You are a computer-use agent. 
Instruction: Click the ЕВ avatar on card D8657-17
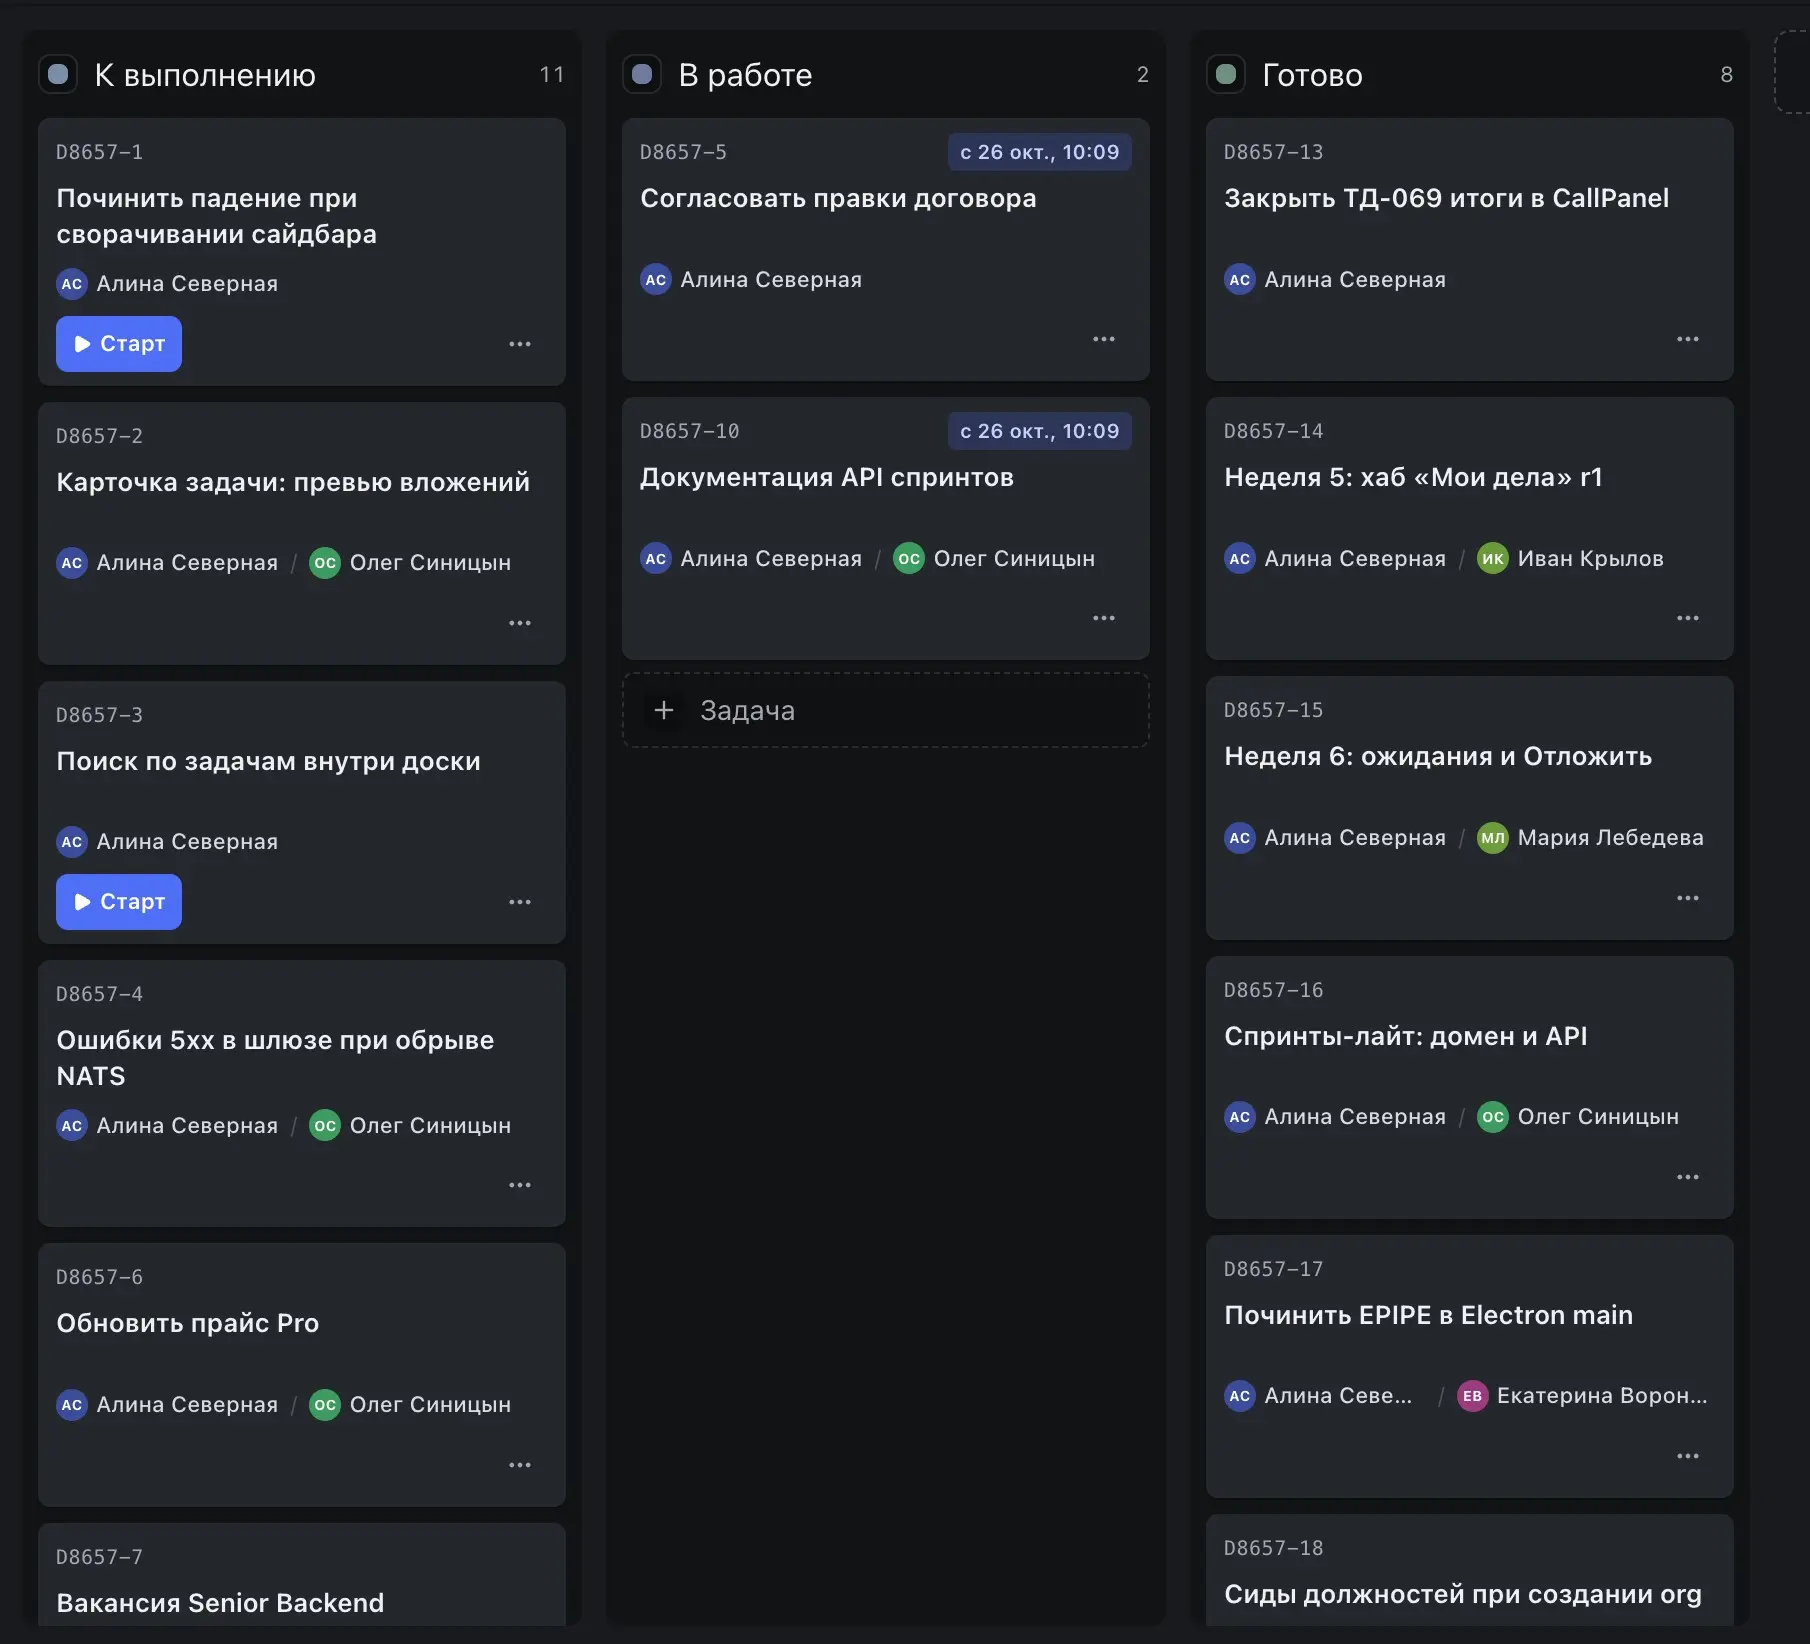tap(1472, 1396)
